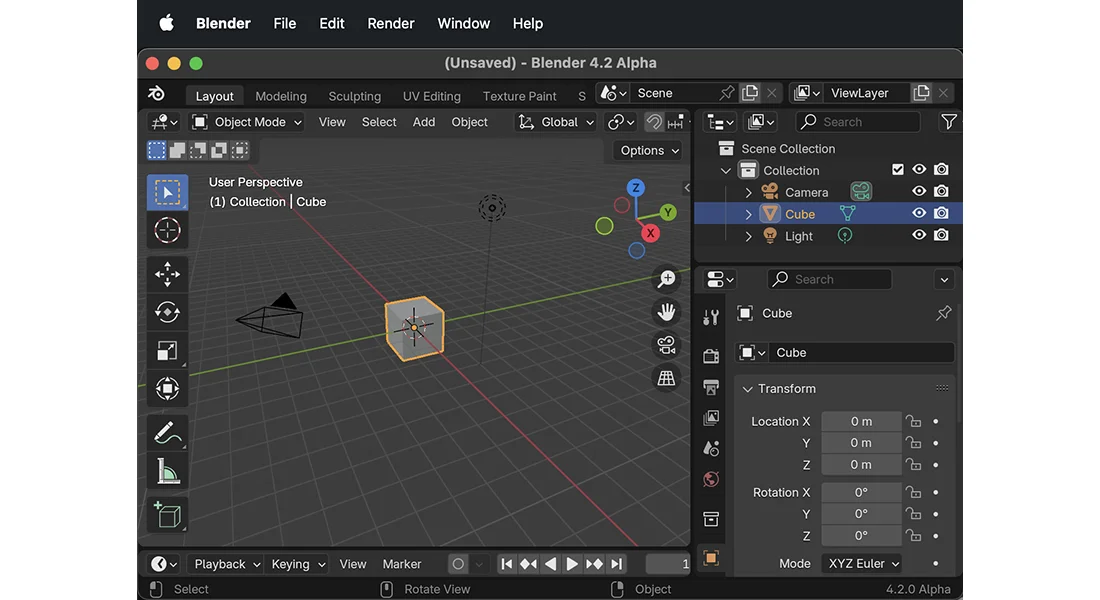The width and height of the screenshot is (1100, 600).
Task: Switch perspective/orthographic grid button
Action: coord(666,378)
